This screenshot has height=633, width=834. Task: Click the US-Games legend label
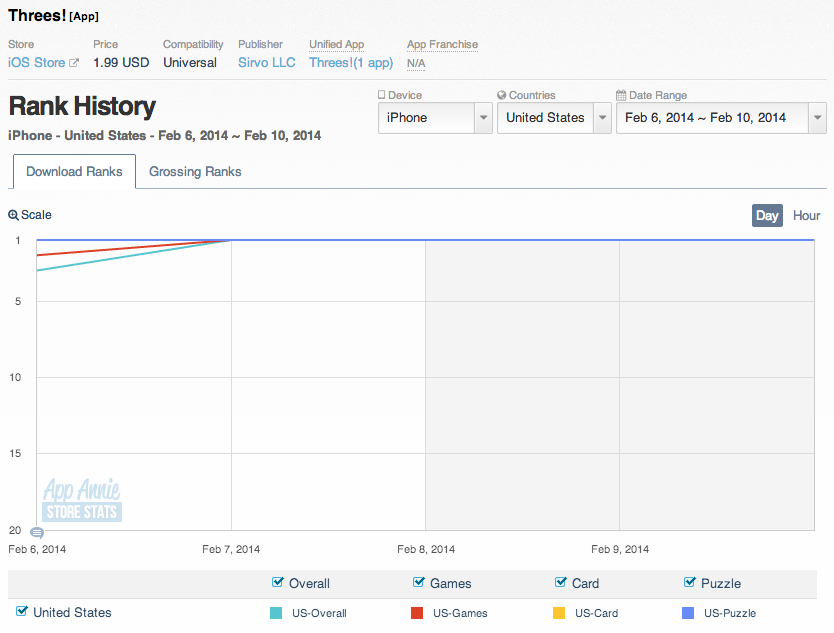pyautogui.click(x=460, y=613)
